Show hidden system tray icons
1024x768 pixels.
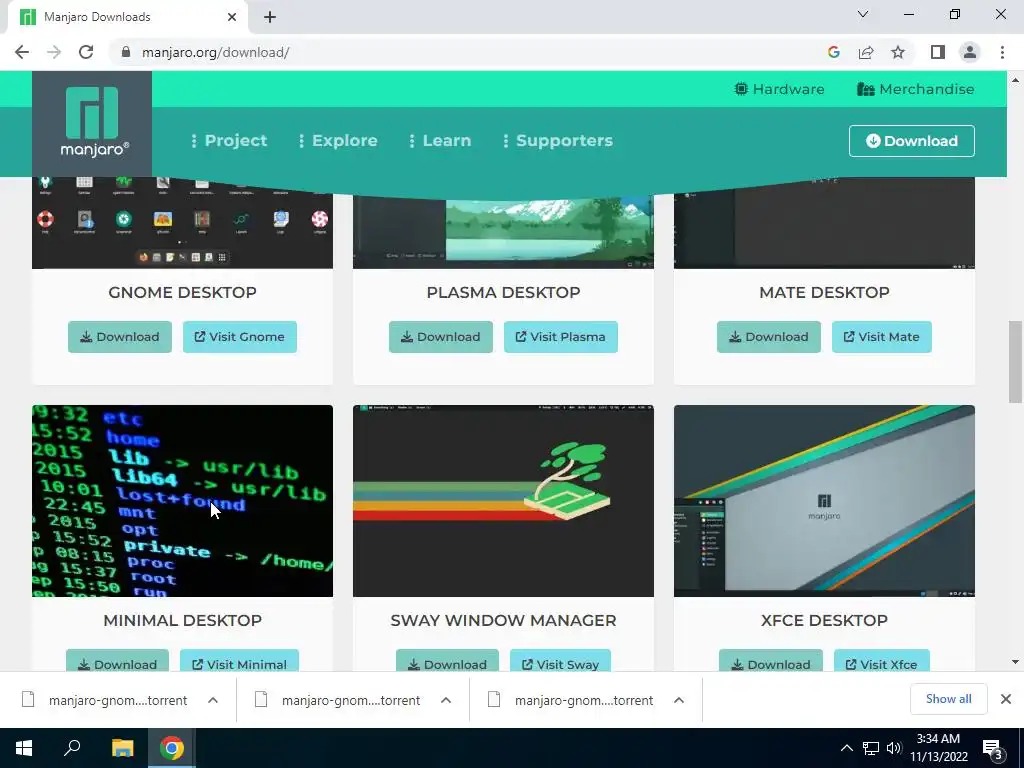coord(846,748)
